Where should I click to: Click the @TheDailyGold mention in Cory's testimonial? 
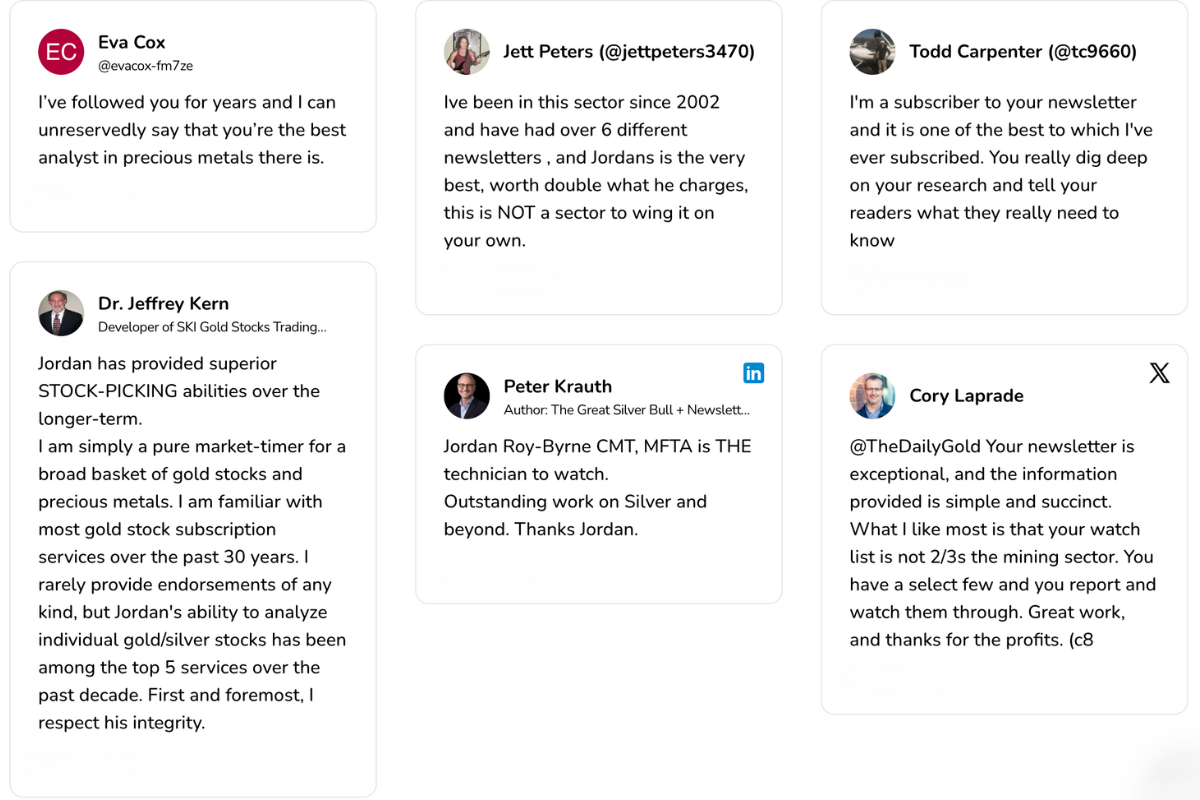pyautogui.click(x=915, y=446)
